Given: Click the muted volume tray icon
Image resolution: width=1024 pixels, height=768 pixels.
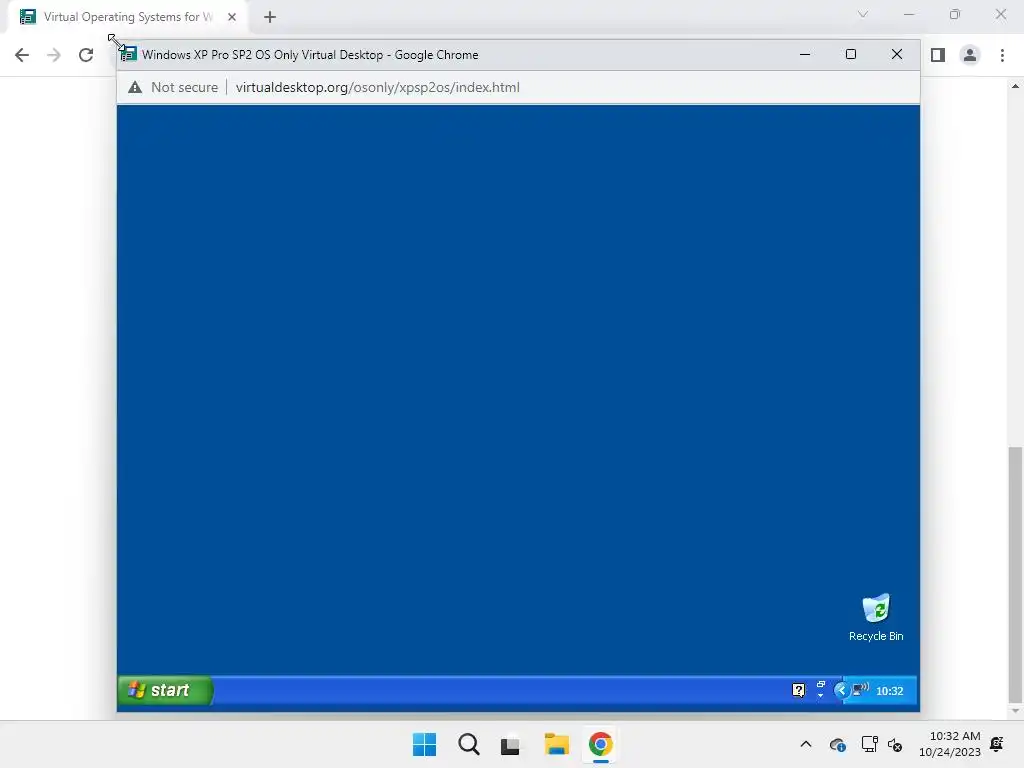Looking at the screenshot, I should (895, 744).
